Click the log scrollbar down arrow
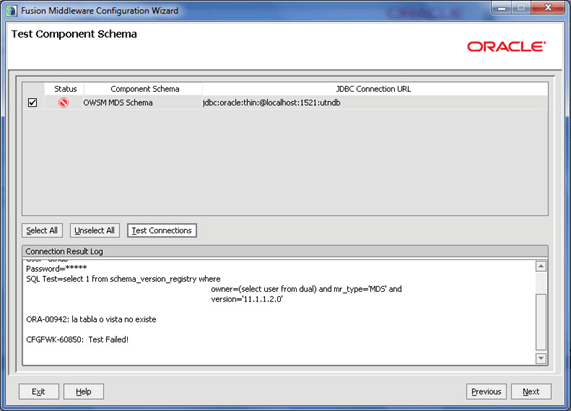 click(x=541, y=358)
